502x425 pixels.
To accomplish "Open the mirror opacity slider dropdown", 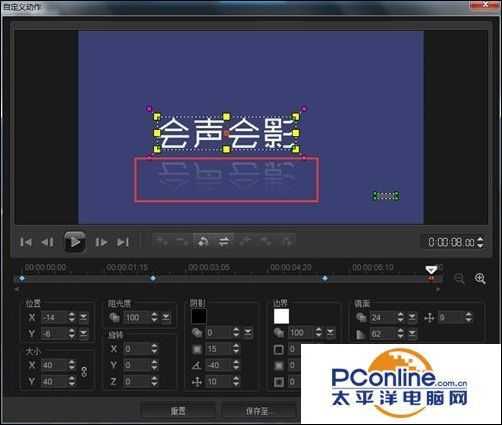I will point(412,317).
